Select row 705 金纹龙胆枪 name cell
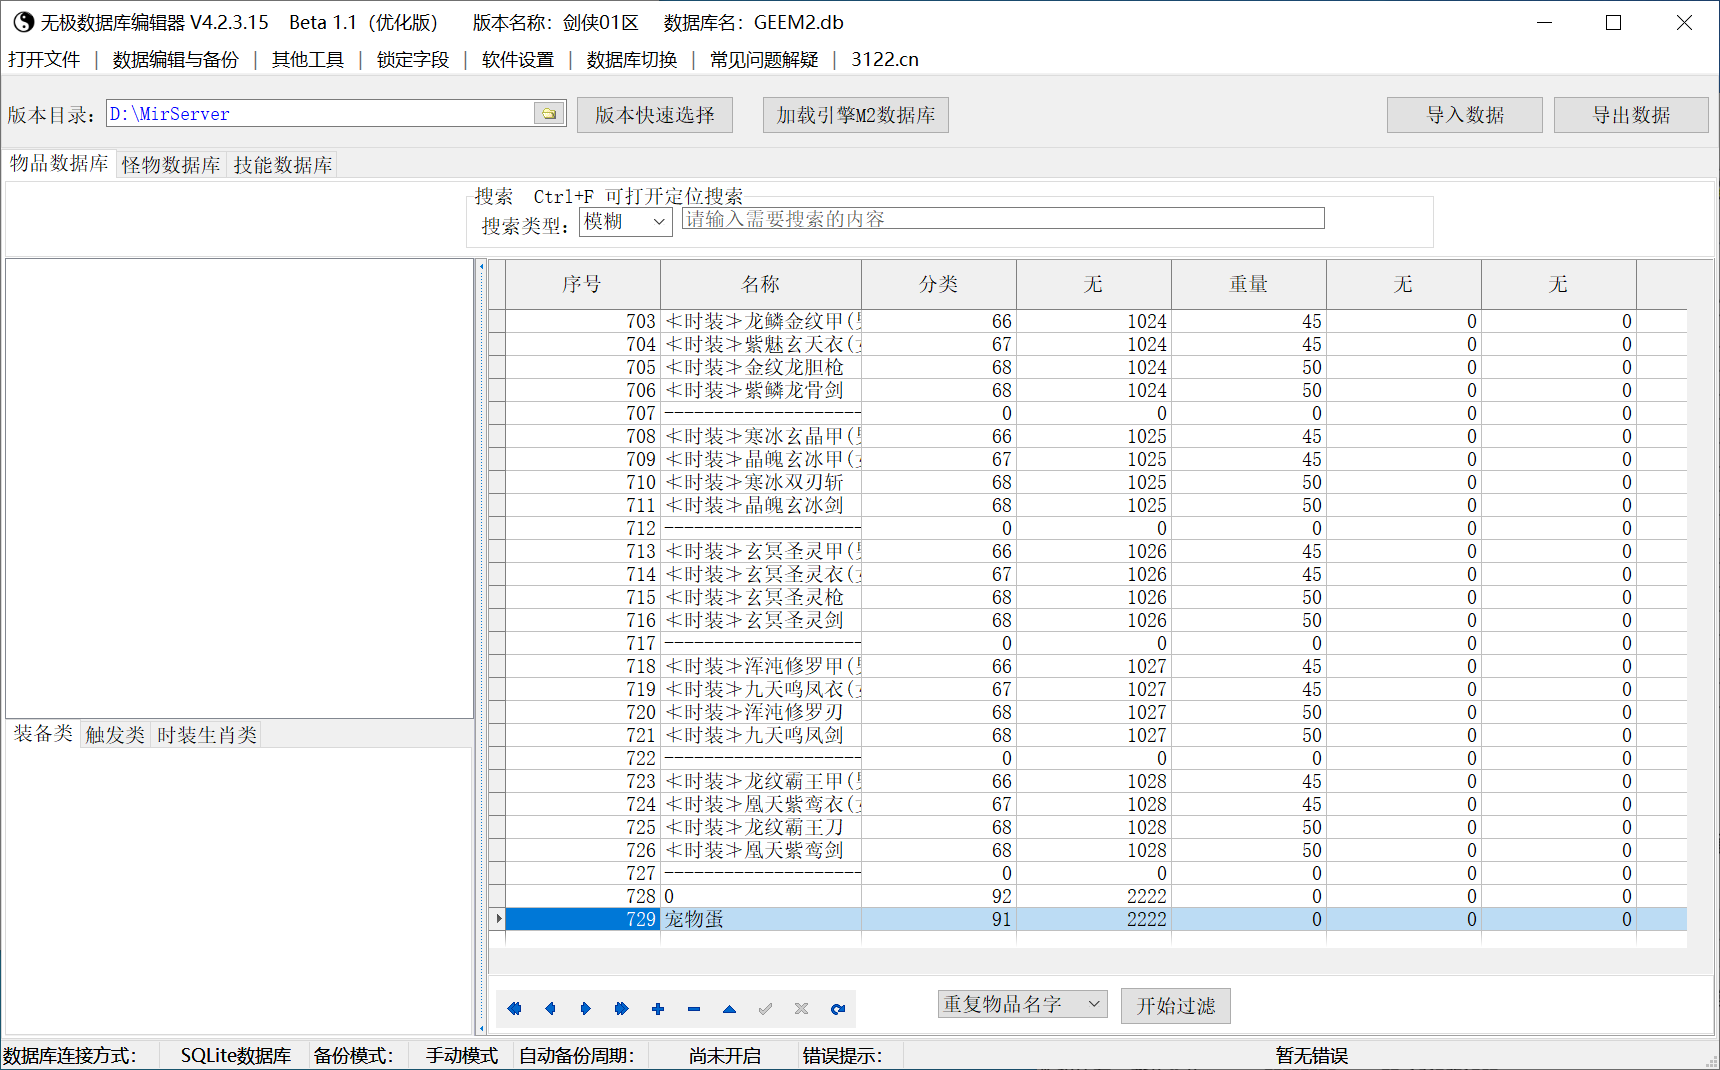The image size is (1720, 1070). [761, 367]
